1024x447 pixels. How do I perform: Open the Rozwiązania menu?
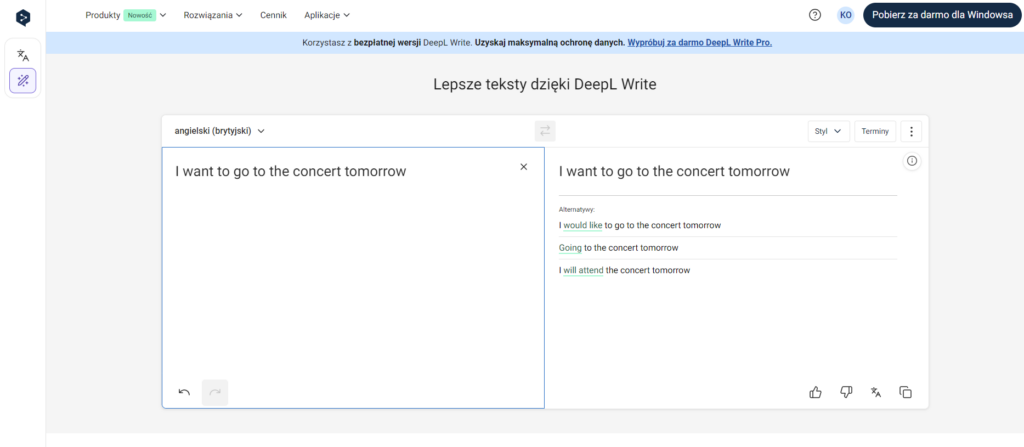214,15
